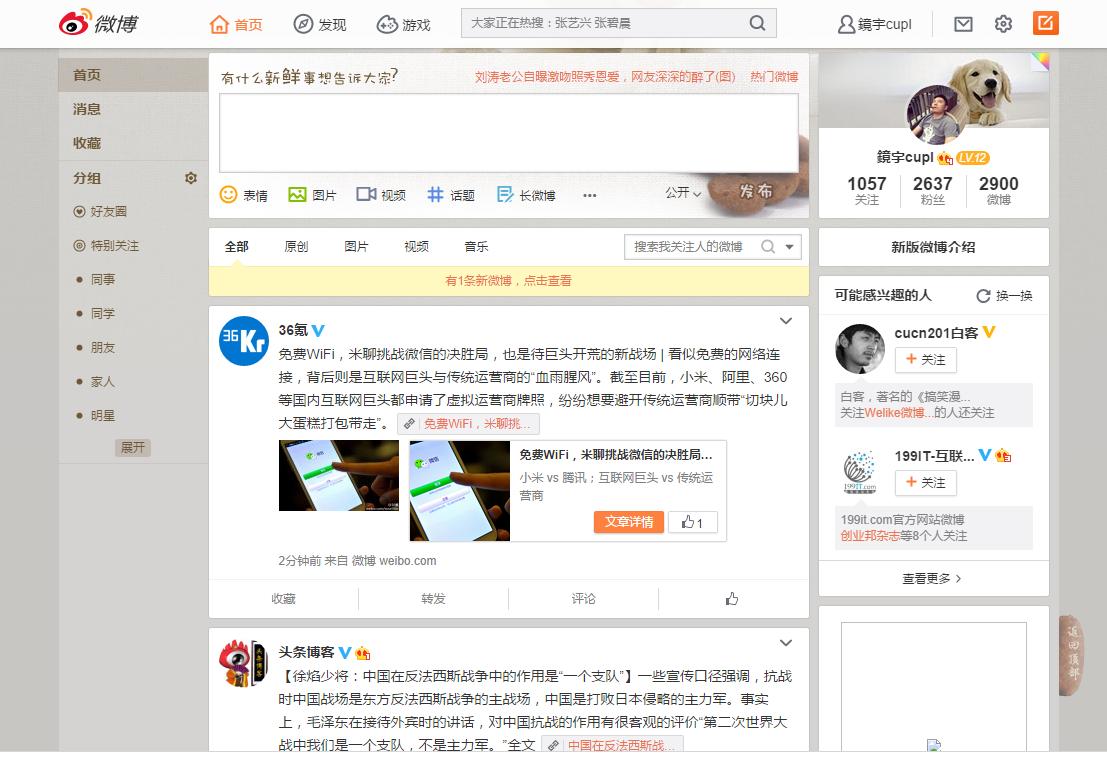The image size is (1107, 761).
Task: Open the 朋友 group
Action: [x=95, y=347]
